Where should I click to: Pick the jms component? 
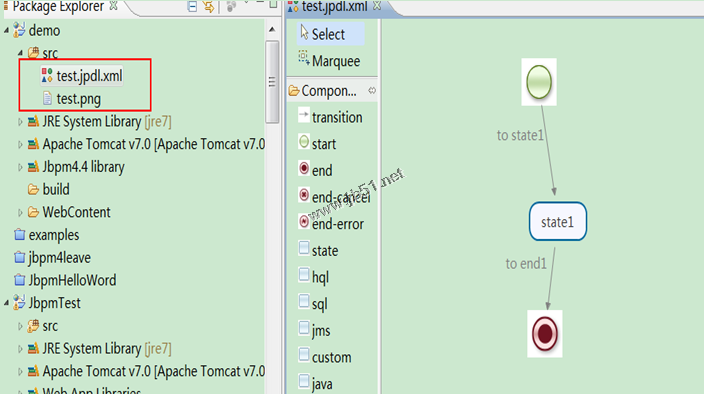314,330
